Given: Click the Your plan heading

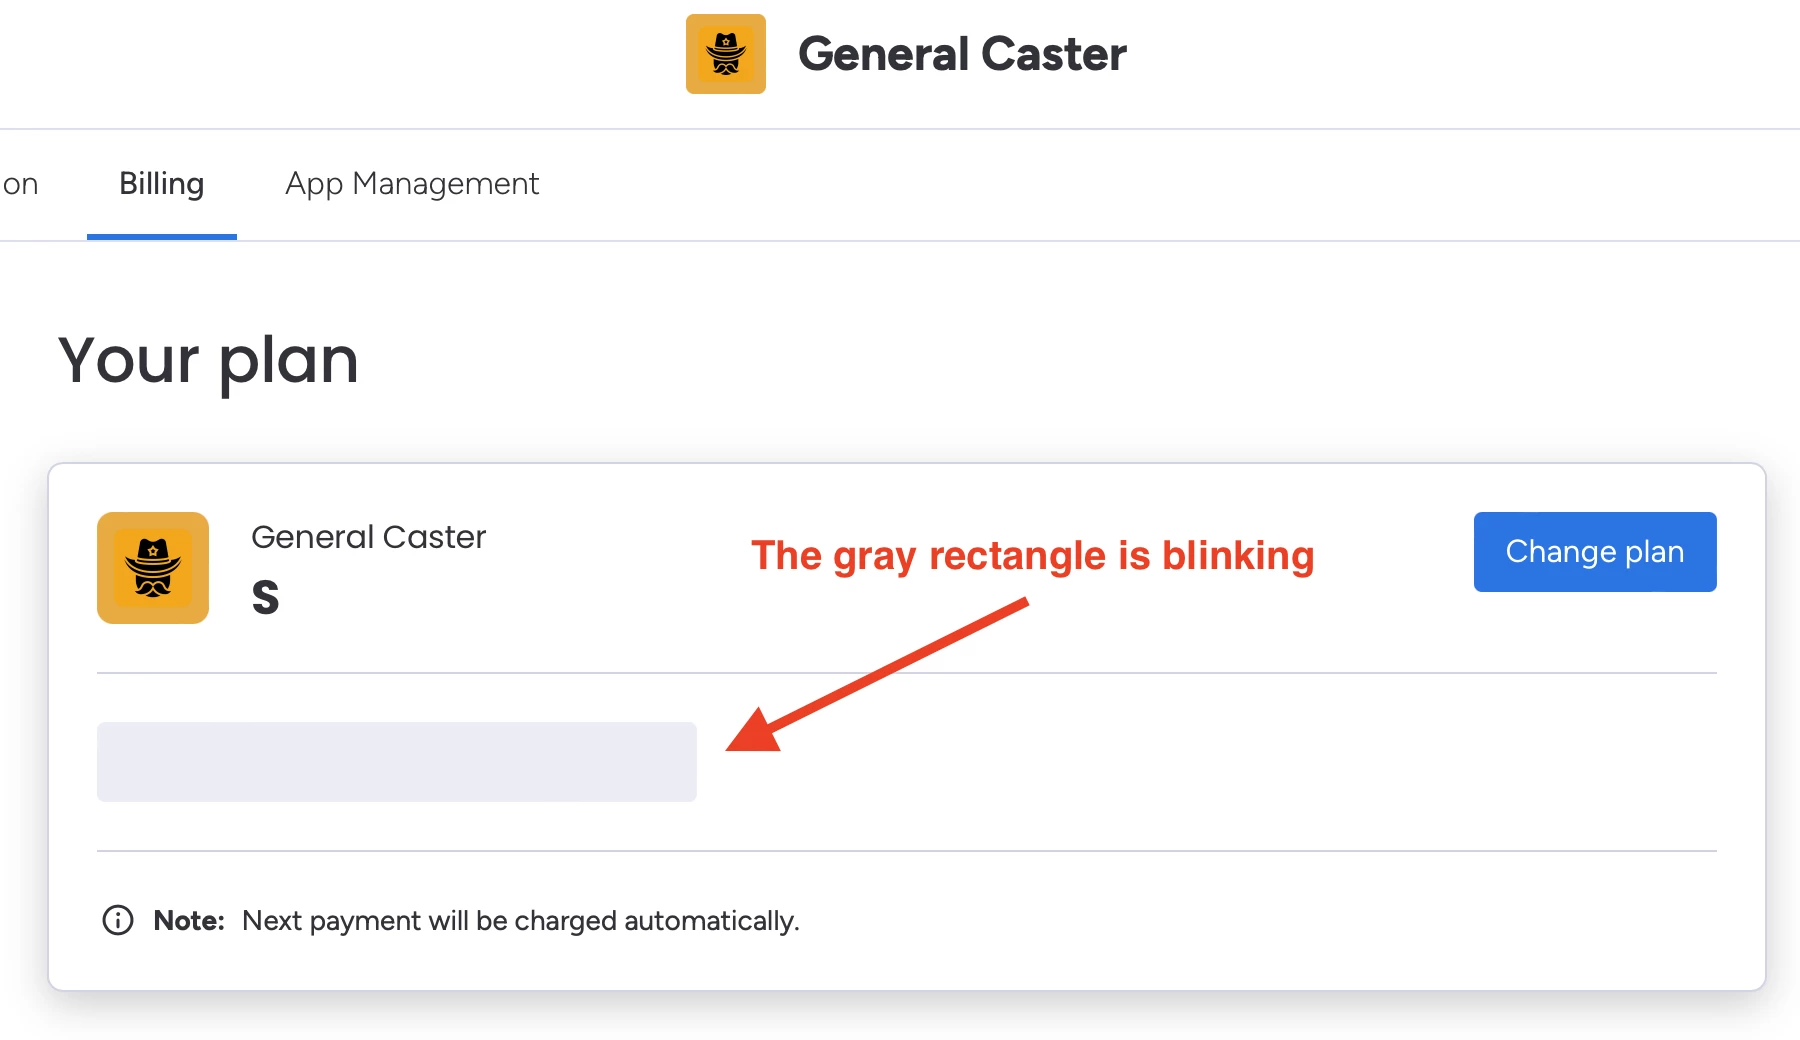Looking at the screenshot, I should [208, 360].
